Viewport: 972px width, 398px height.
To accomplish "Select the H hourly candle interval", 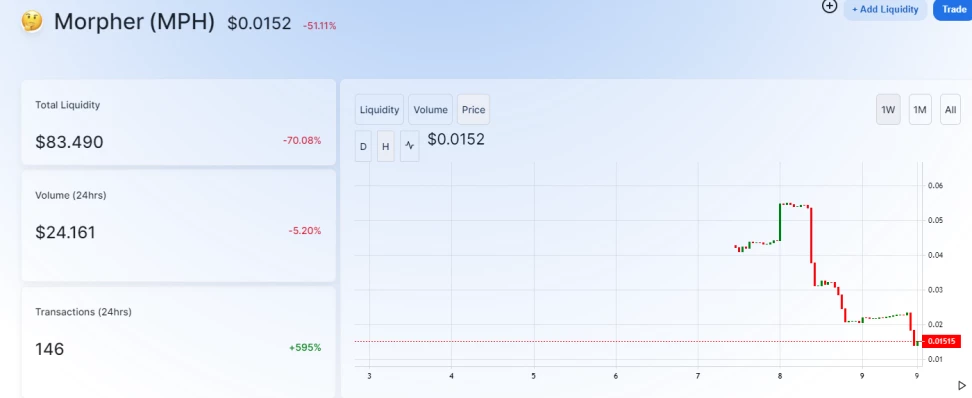I will point(386,146).
